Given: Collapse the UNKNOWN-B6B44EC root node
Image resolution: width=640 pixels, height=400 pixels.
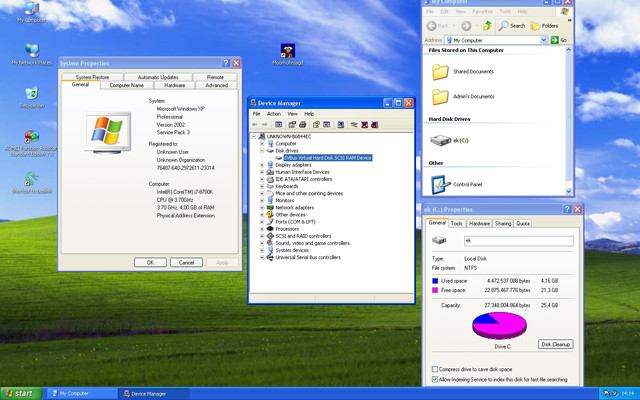Looking at the screenshot, I should click(x=253, y=136).
